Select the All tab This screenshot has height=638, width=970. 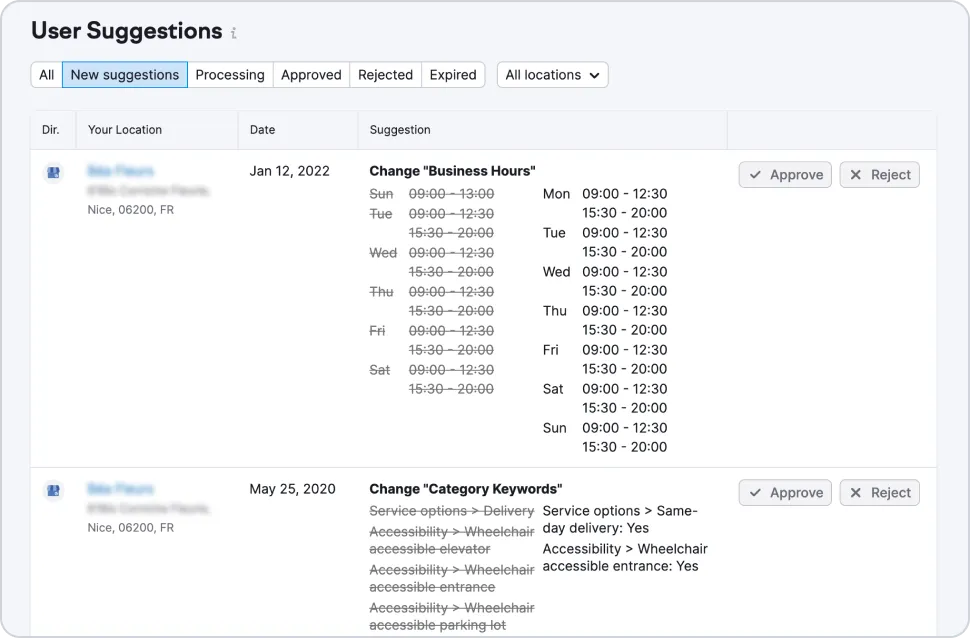[x=46, y=75]
